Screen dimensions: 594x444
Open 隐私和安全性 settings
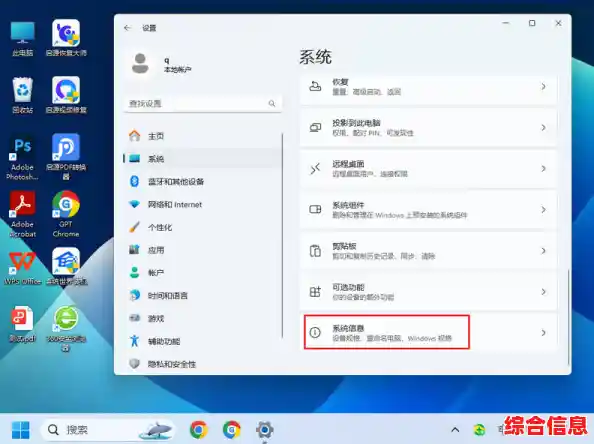(203, 364)
